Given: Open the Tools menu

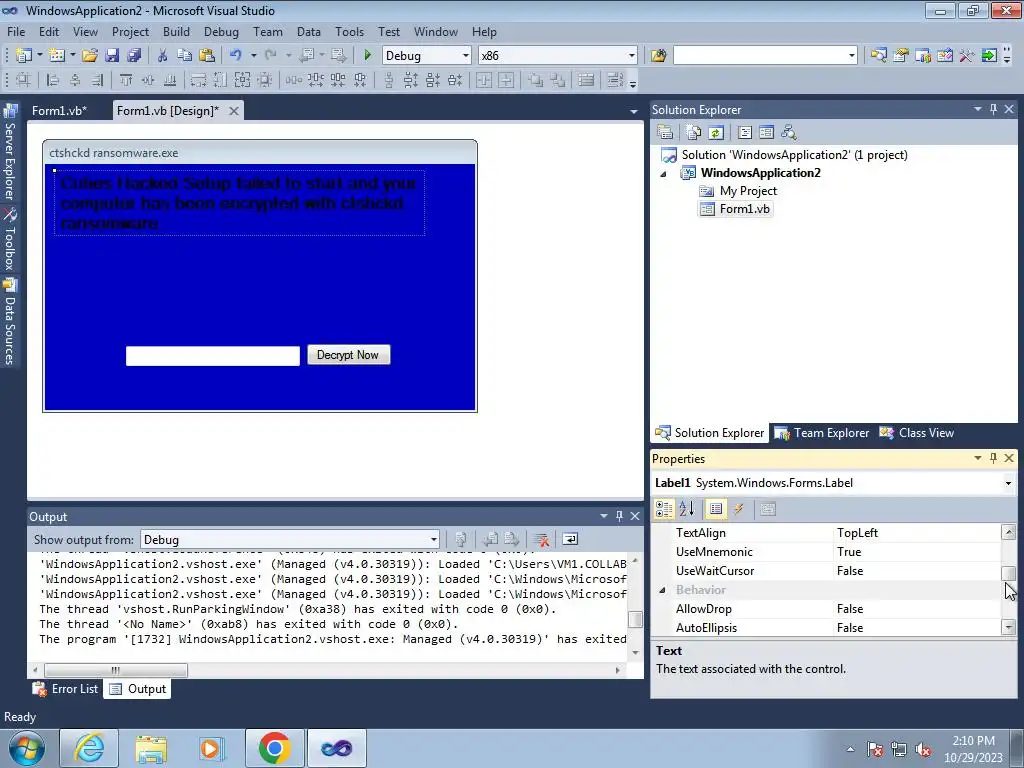Looking at the screenshot, I should tap(349, 31).
